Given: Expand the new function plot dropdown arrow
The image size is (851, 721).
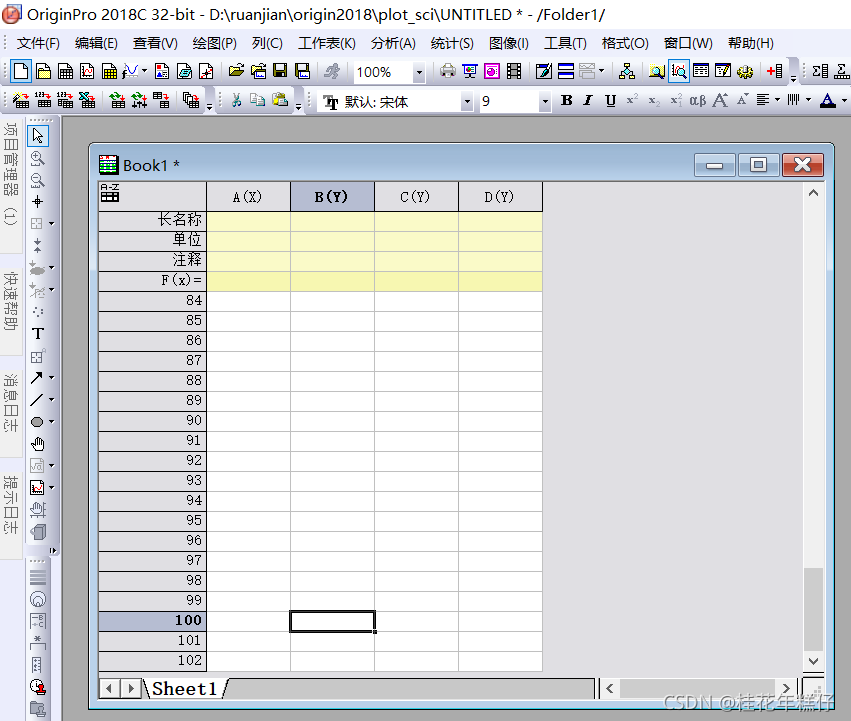Looking at the screenshot, I should point(144,71).
